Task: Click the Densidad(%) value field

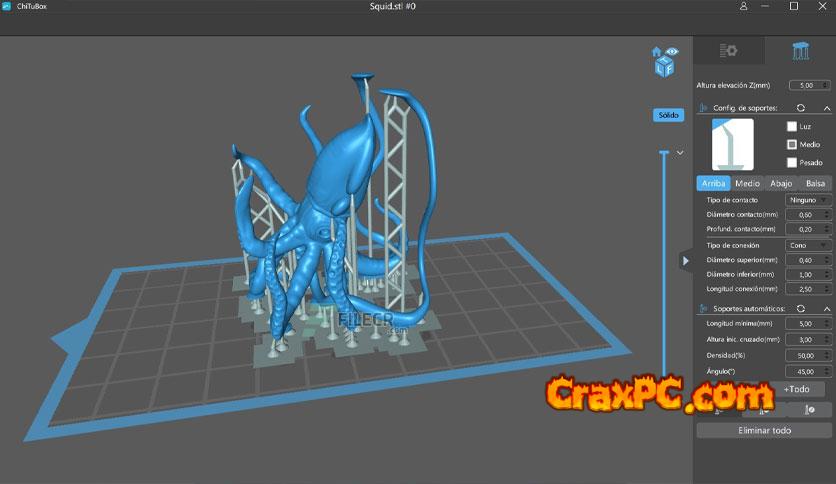Action: [808, 356]
